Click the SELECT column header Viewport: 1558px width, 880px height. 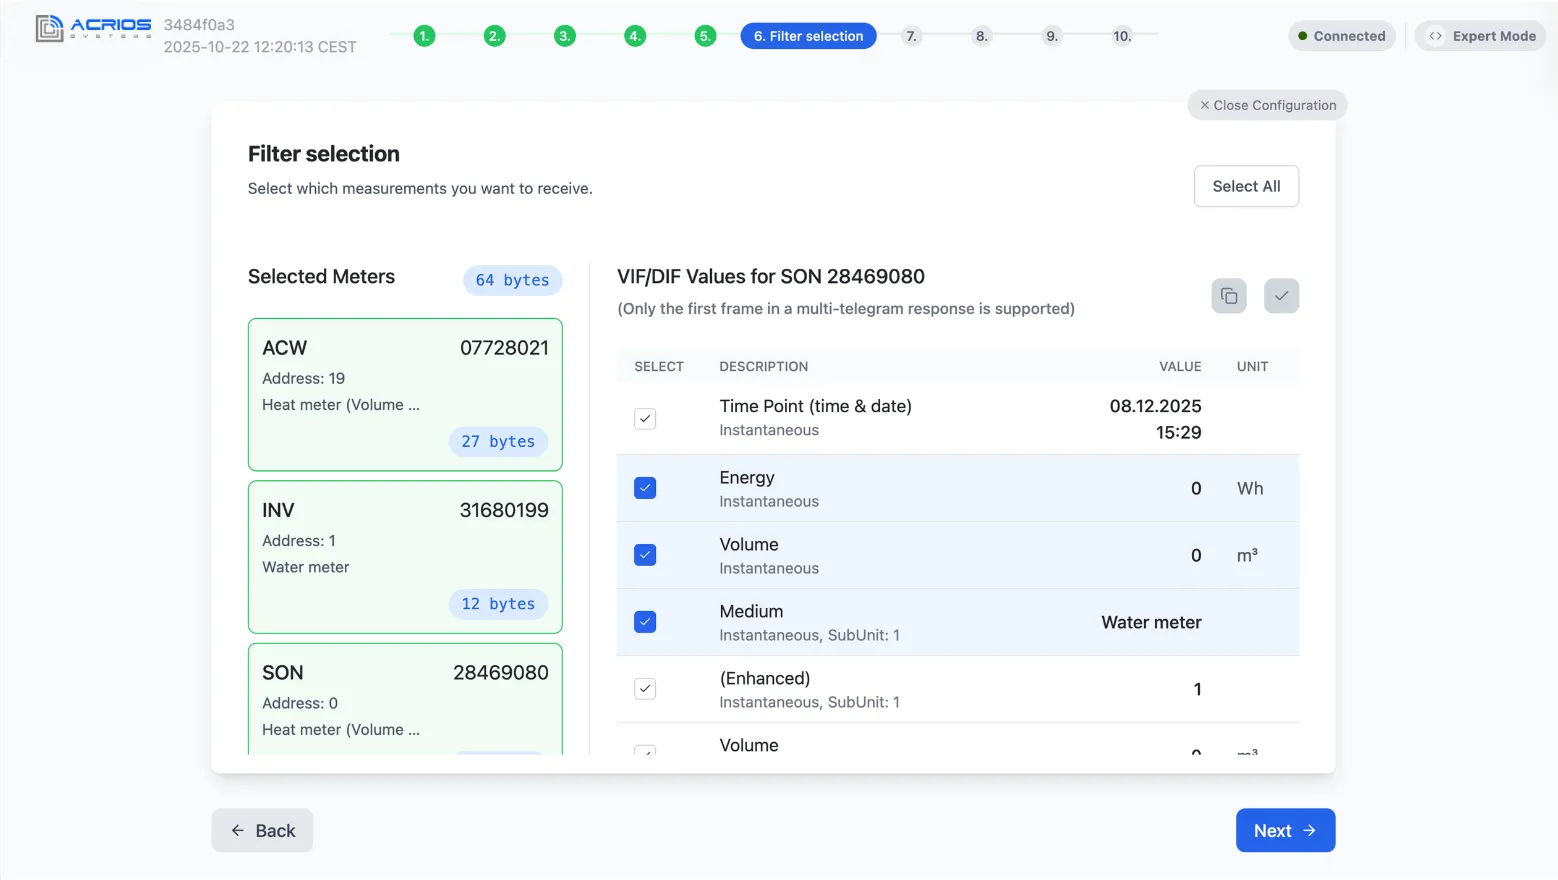click(659, 367)
